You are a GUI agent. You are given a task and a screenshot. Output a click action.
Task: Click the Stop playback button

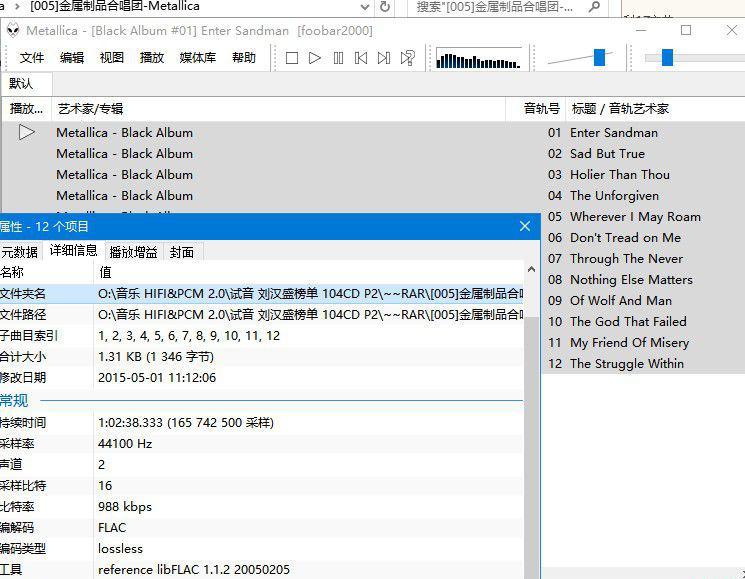292,58
